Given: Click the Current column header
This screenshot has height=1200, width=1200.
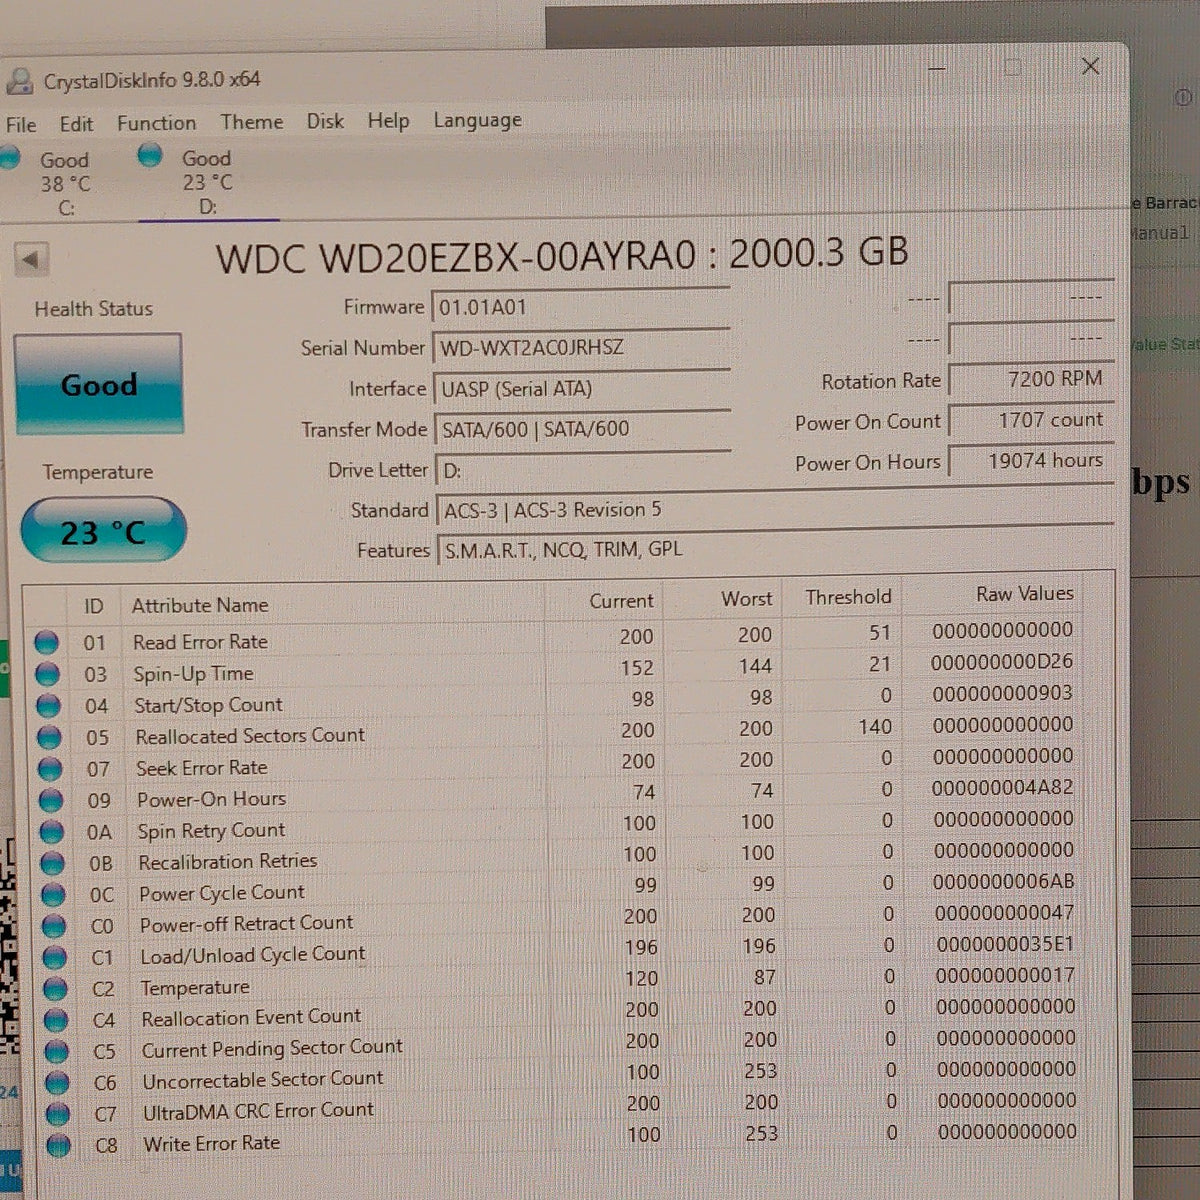Looking at the screenshot, I should click(x=621, y=601).
